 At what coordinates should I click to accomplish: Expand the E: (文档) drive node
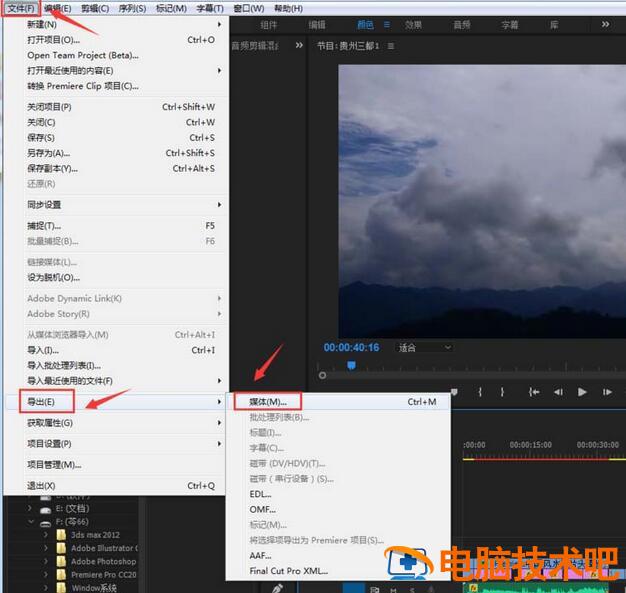click(30, 508)
